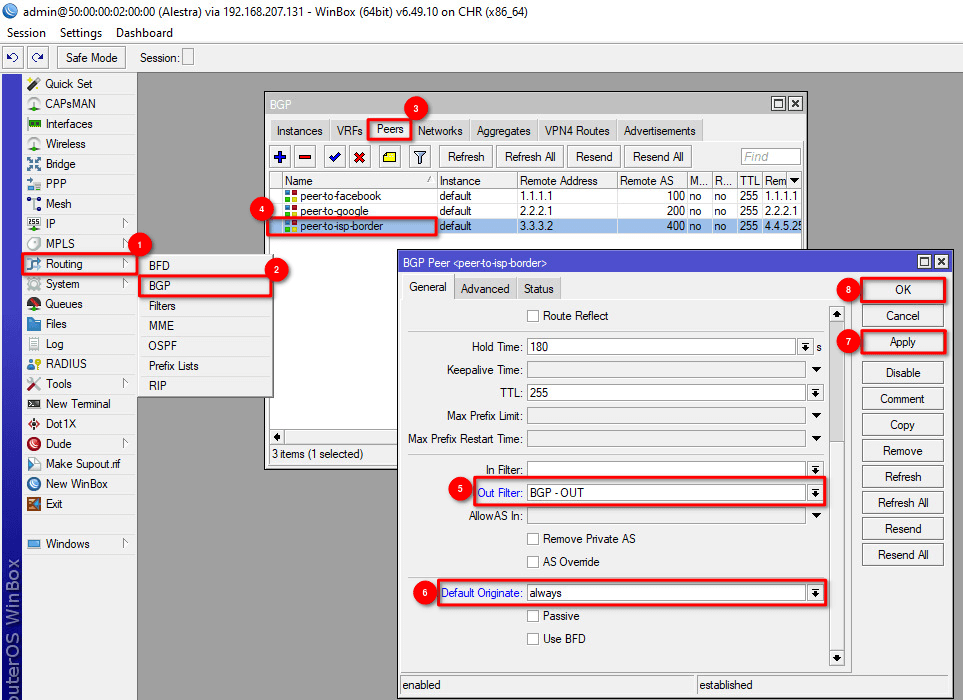
Task: Click the yellow comment note icon
Action: 389,157
